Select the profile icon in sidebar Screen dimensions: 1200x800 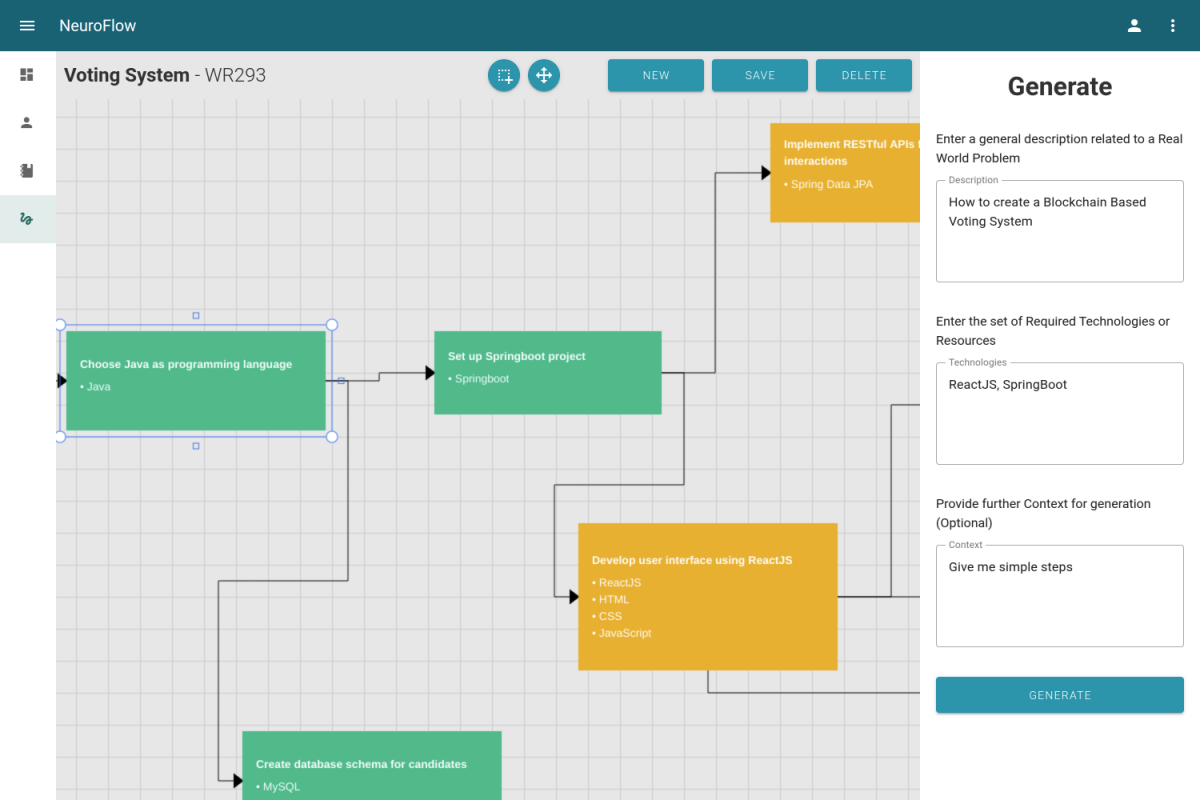(27, 123)
